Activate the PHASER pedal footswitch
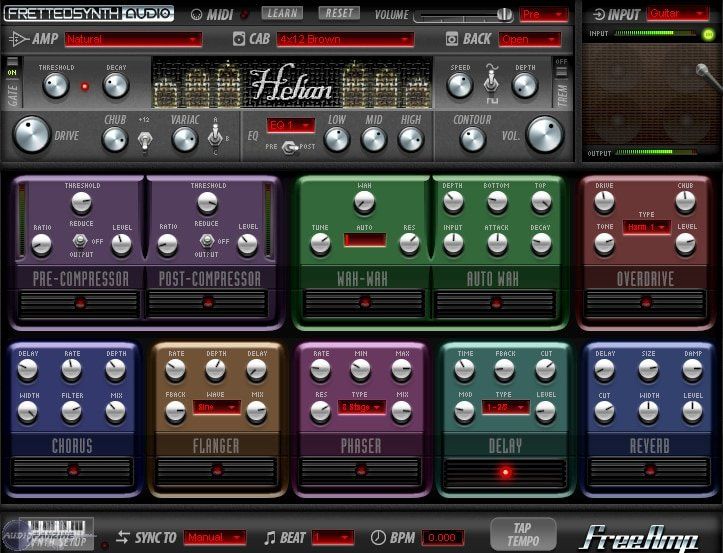Screen dimensions: 723x553 [361, 471]
